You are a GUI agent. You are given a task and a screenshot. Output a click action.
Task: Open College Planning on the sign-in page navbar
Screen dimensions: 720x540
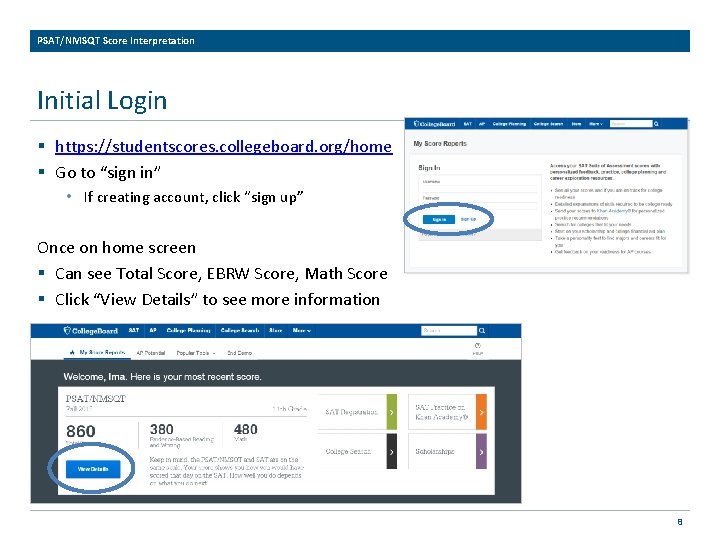(509, 124)
